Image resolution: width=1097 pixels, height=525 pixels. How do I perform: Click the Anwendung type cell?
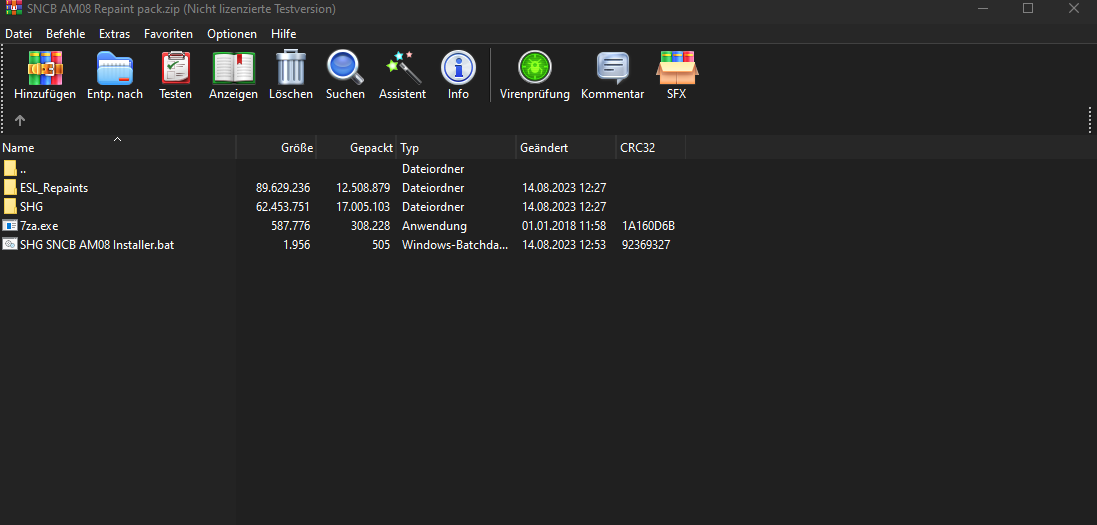[434, 225]
